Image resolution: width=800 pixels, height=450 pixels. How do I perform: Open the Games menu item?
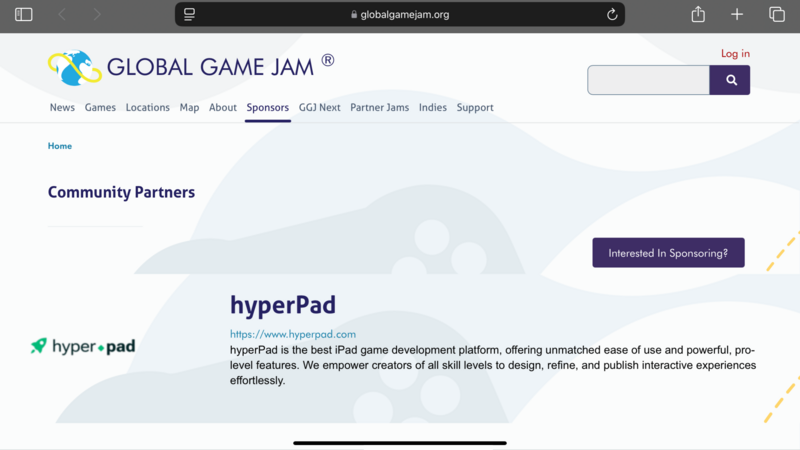click(x=100, y=108)
